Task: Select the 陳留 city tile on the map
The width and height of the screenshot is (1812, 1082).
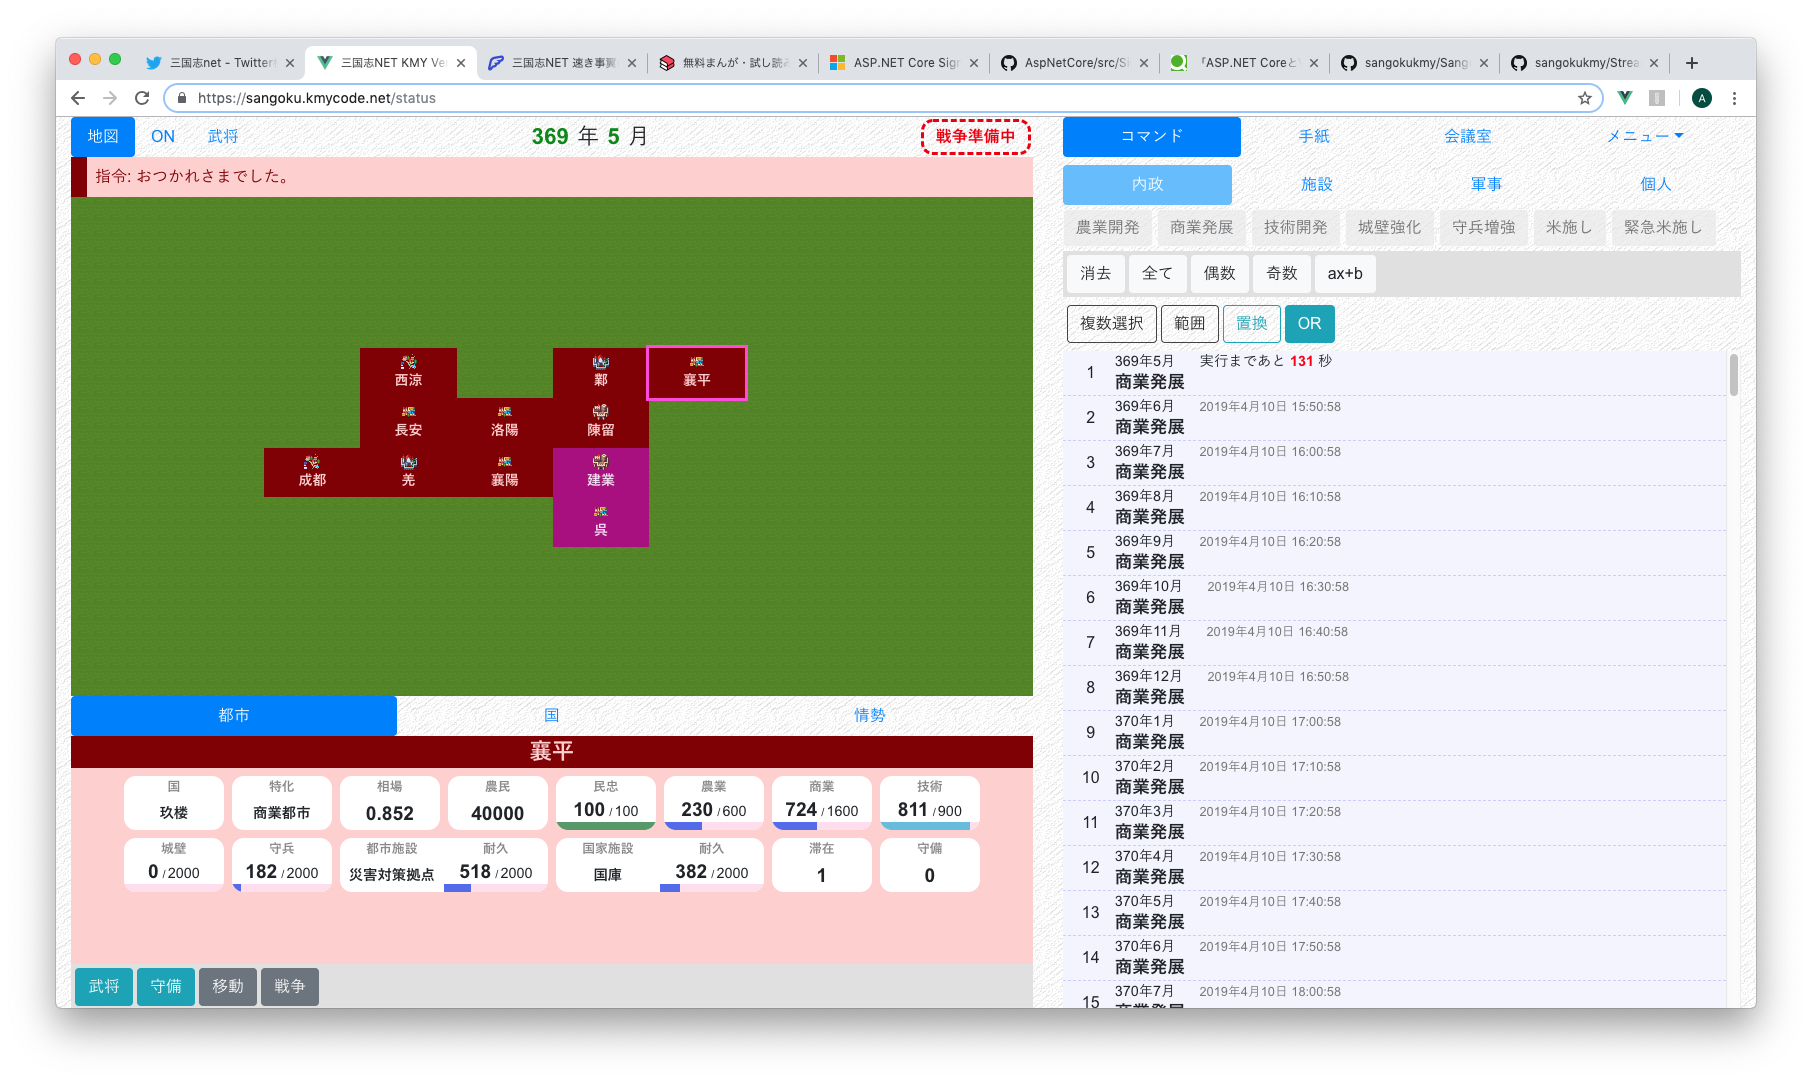Action: (x=600, y=422)
